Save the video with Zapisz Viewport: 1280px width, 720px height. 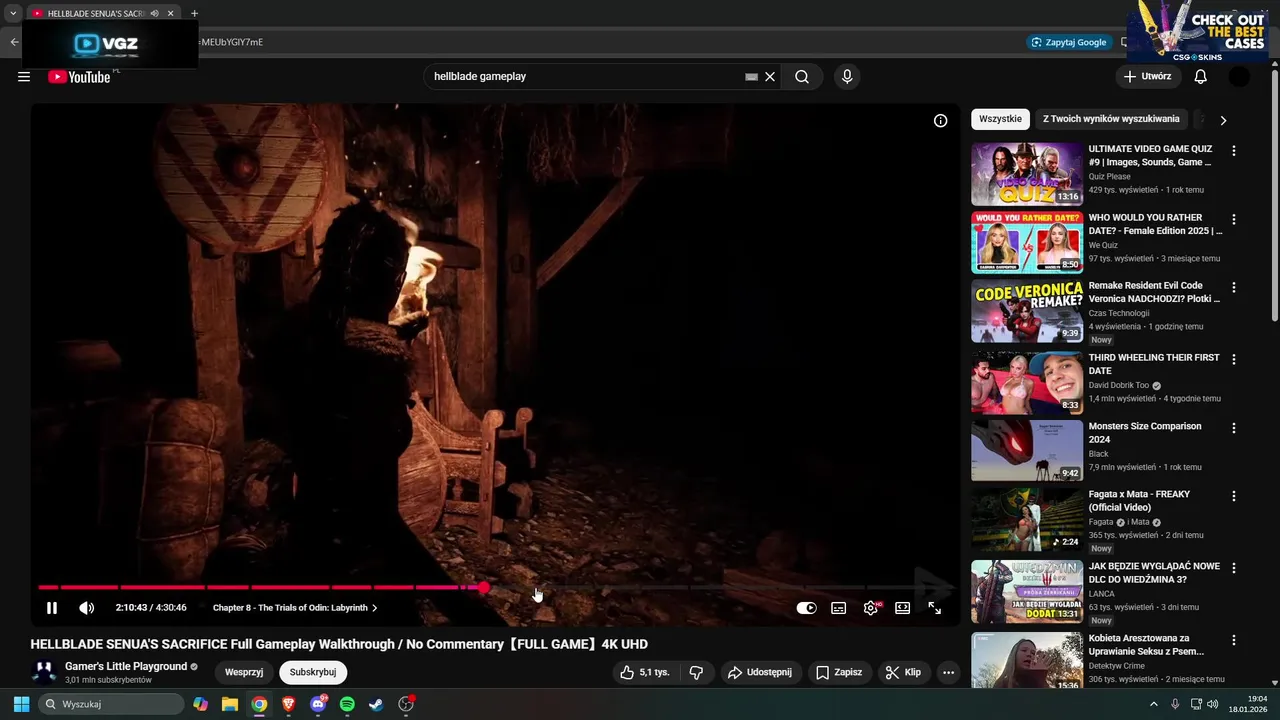pyautogui.click(x=838, y=672)
